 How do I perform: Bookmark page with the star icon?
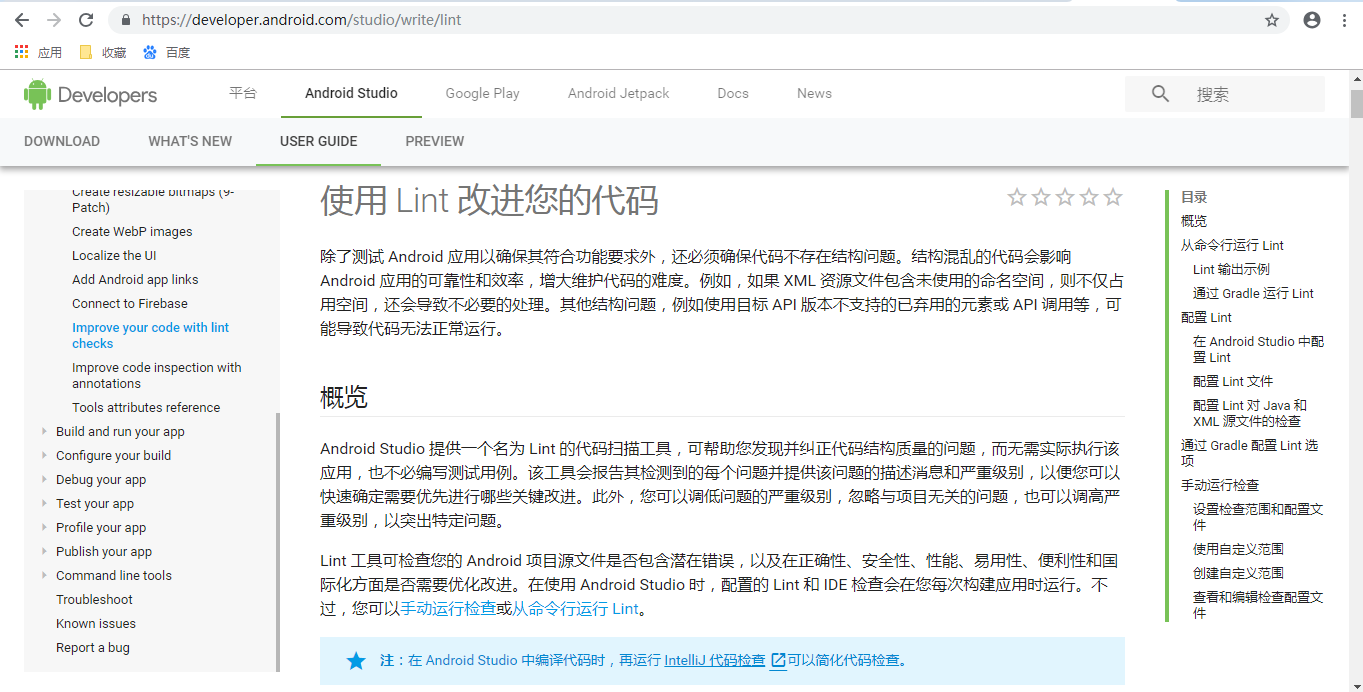pyautogui.click(x=1272, y=20)
